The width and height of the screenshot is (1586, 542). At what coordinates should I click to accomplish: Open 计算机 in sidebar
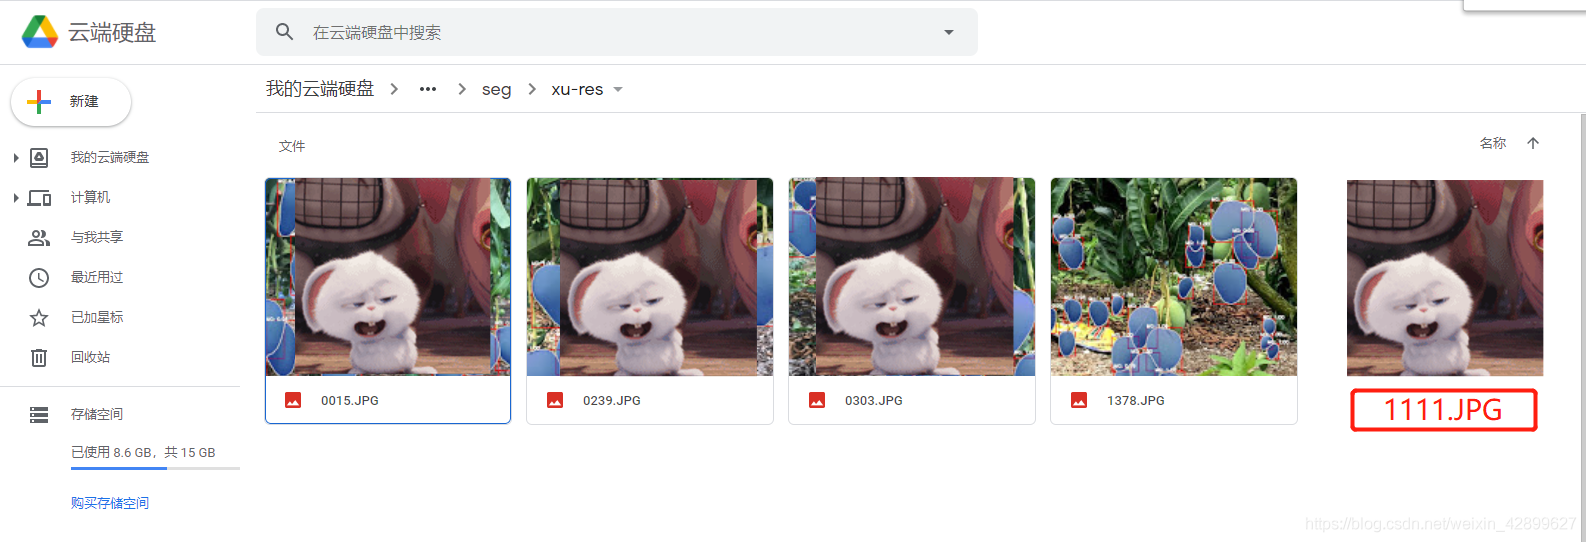click(x=90, y=198)
